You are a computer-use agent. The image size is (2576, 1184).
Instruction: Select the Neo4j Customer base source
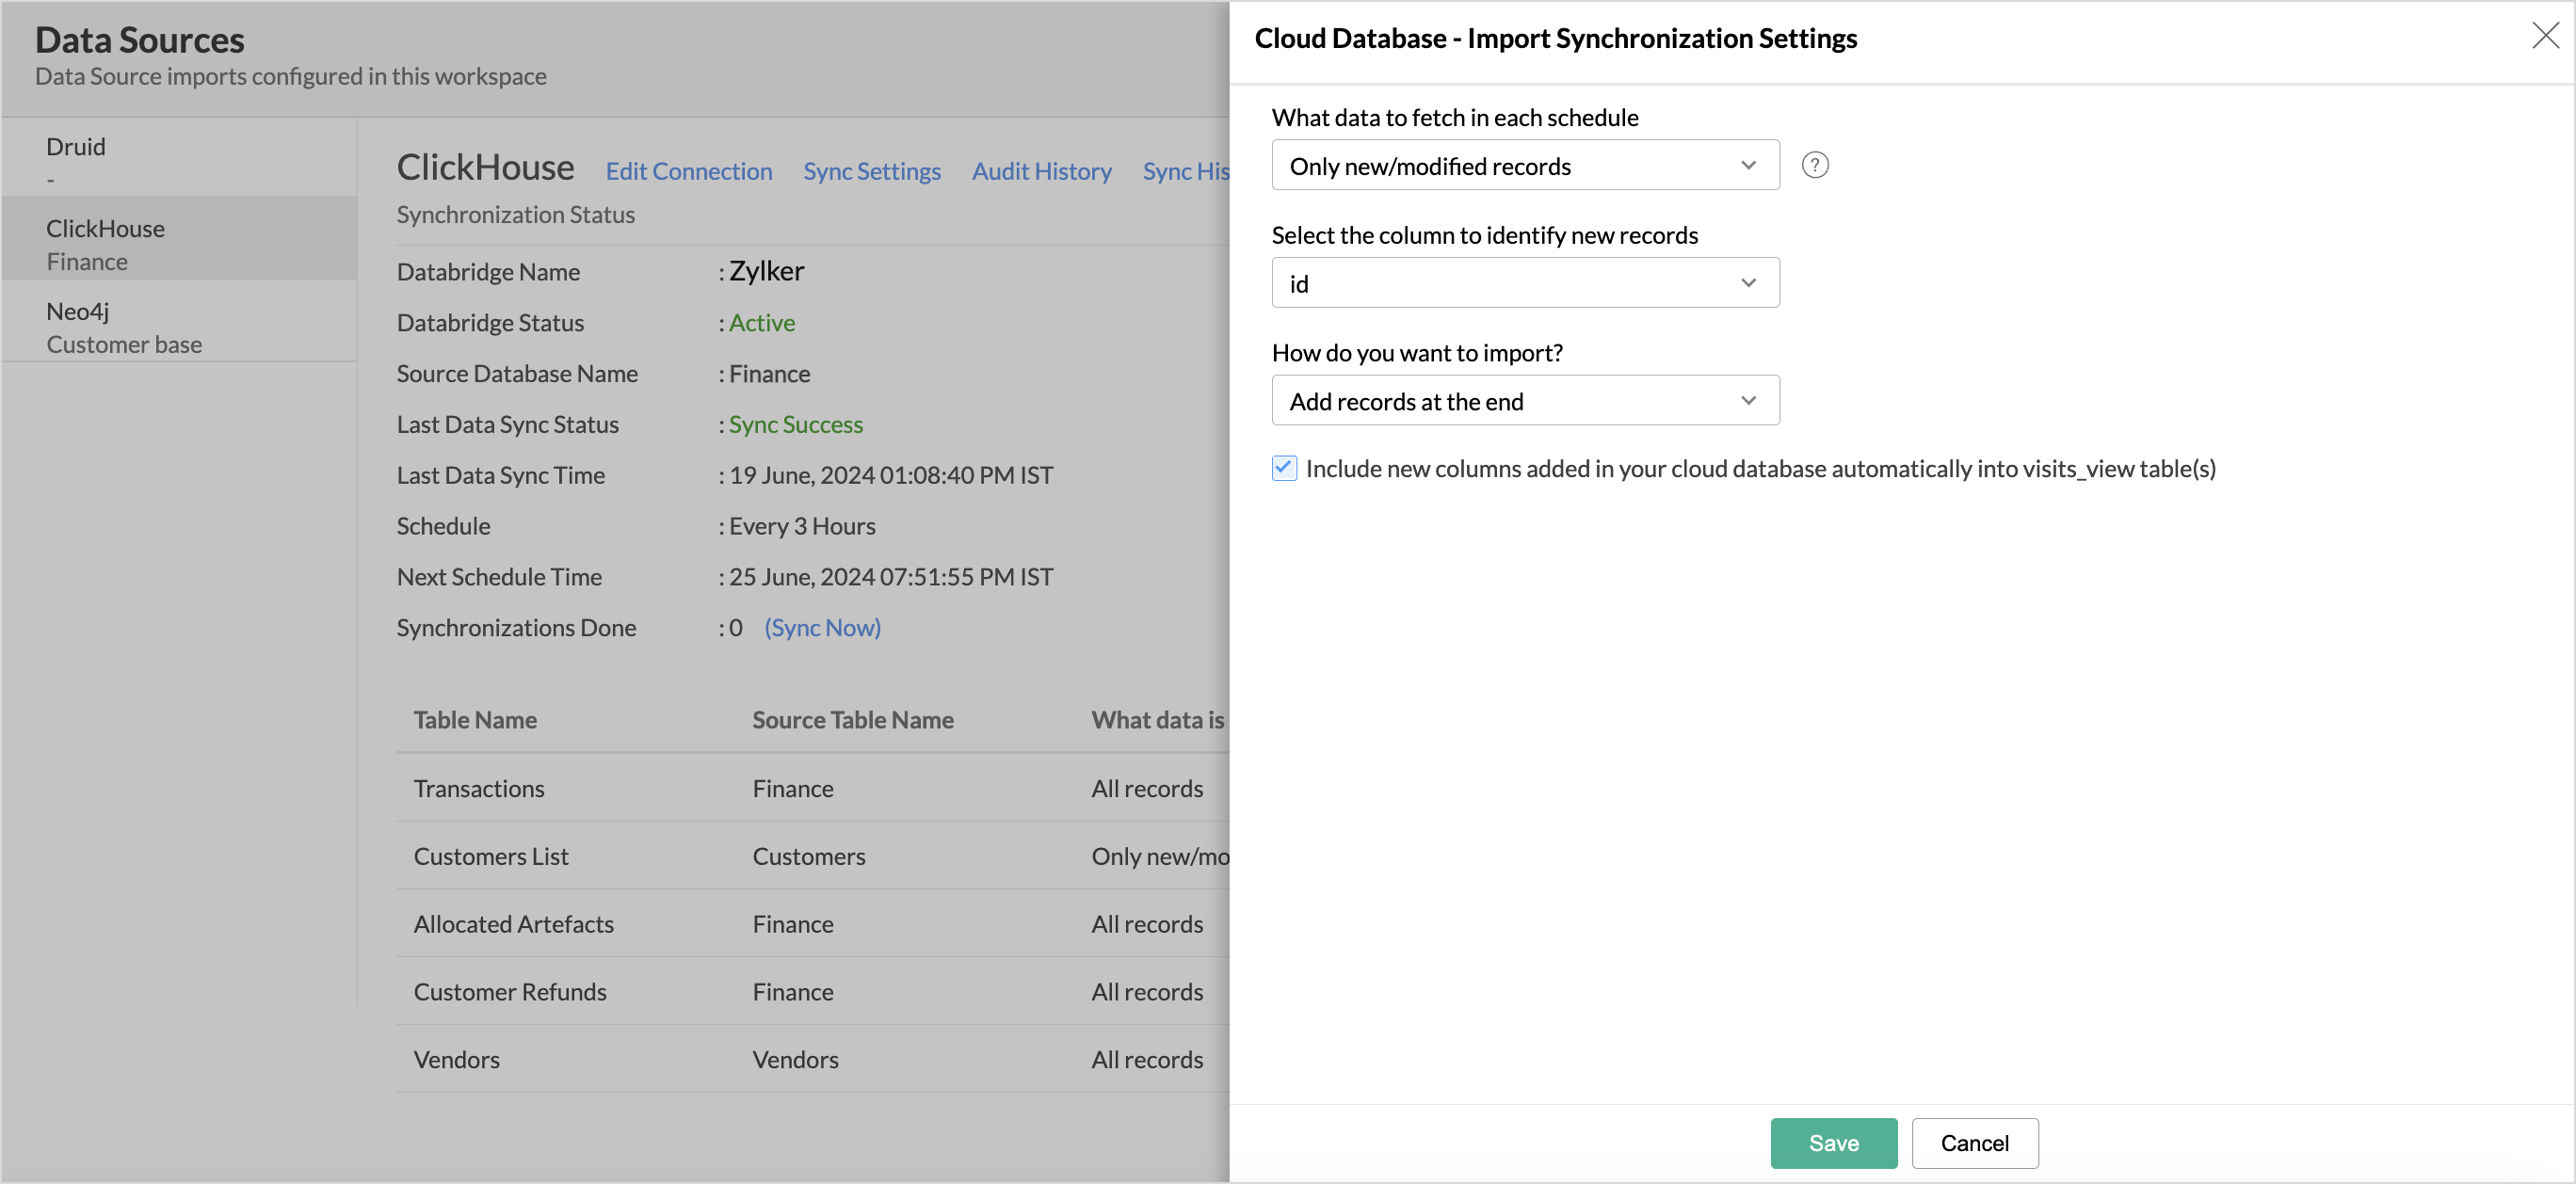point(124,326)
